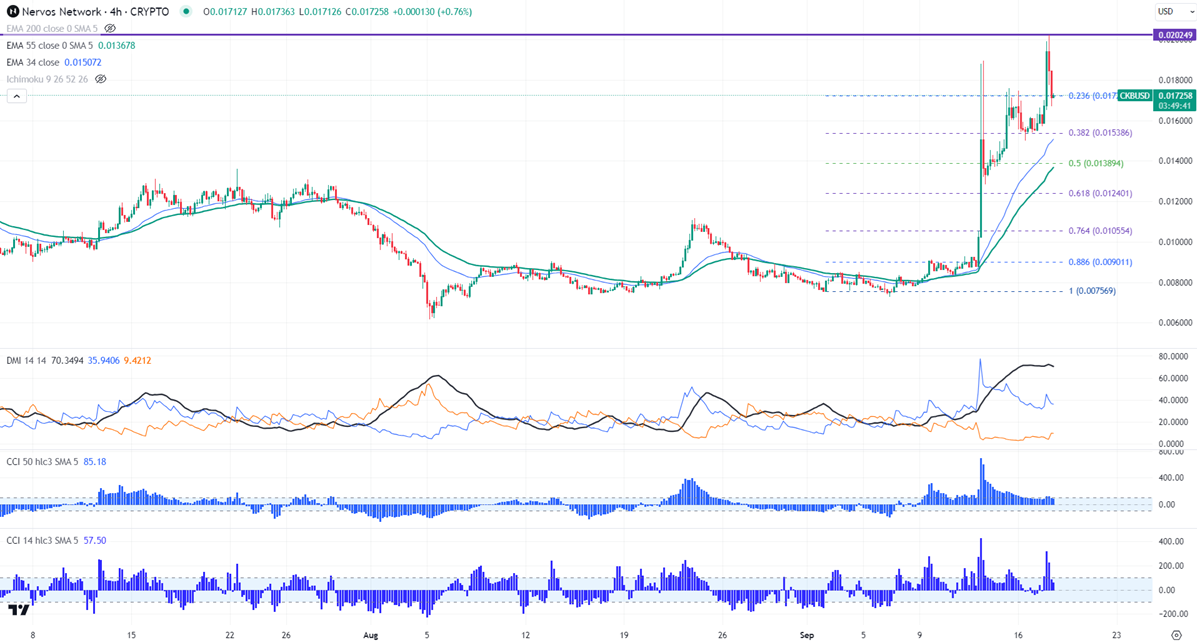Click the 23 date on time axis
1197x644 pixels.
pyautogui.click(x=1116, y=635)
